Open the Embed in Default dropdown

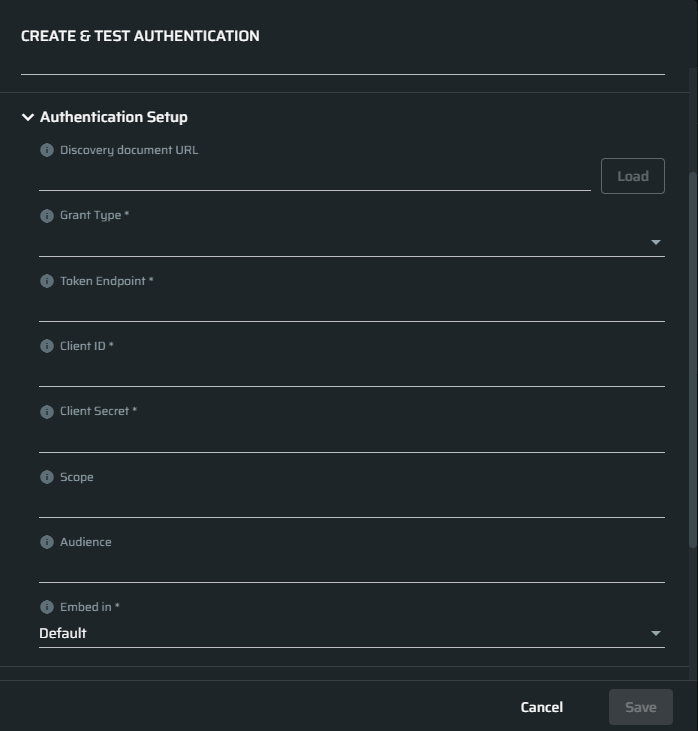pos(352,633)
